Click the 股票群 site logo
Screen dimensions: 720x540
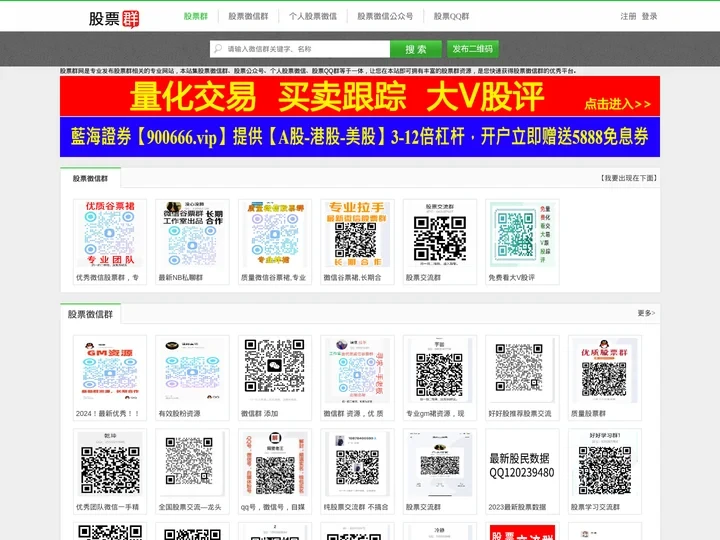coord(114,19)
